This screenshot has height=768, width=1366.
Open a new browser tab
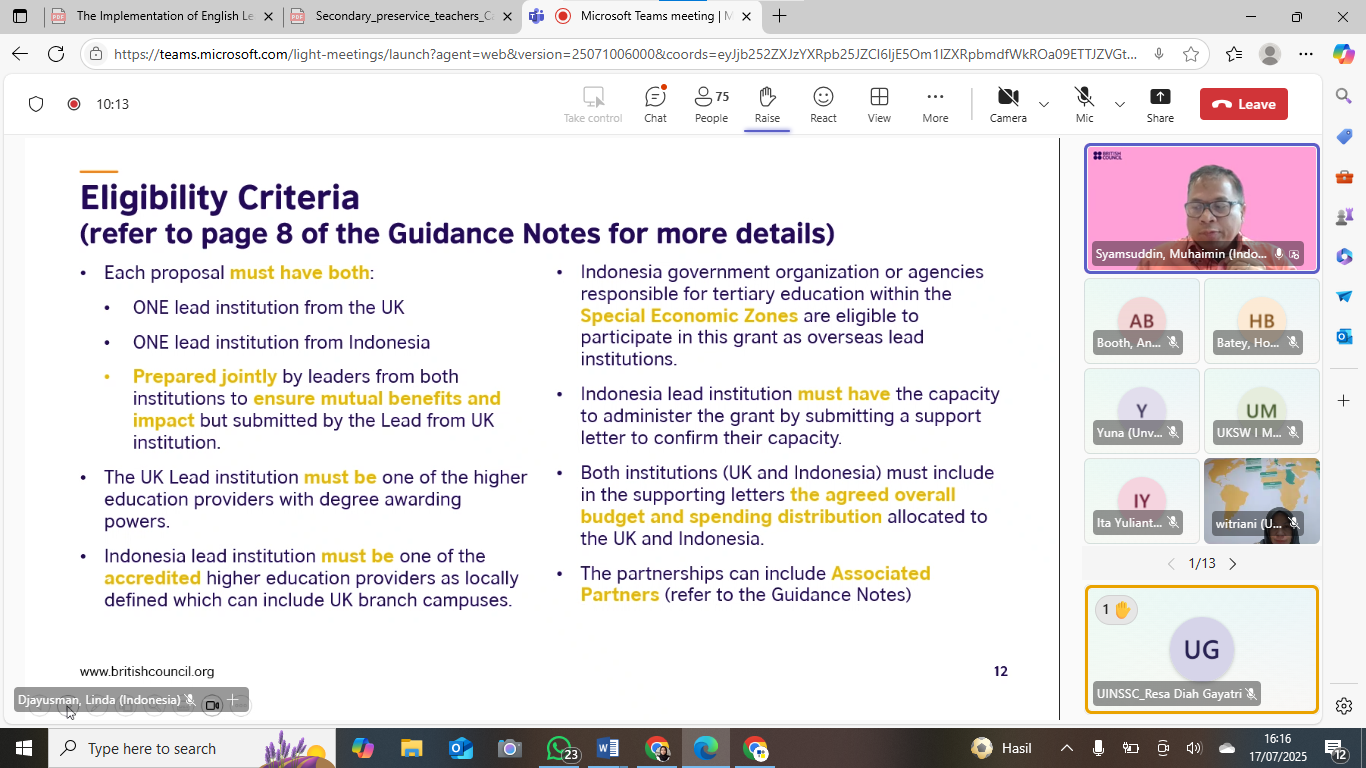point(779,16)
